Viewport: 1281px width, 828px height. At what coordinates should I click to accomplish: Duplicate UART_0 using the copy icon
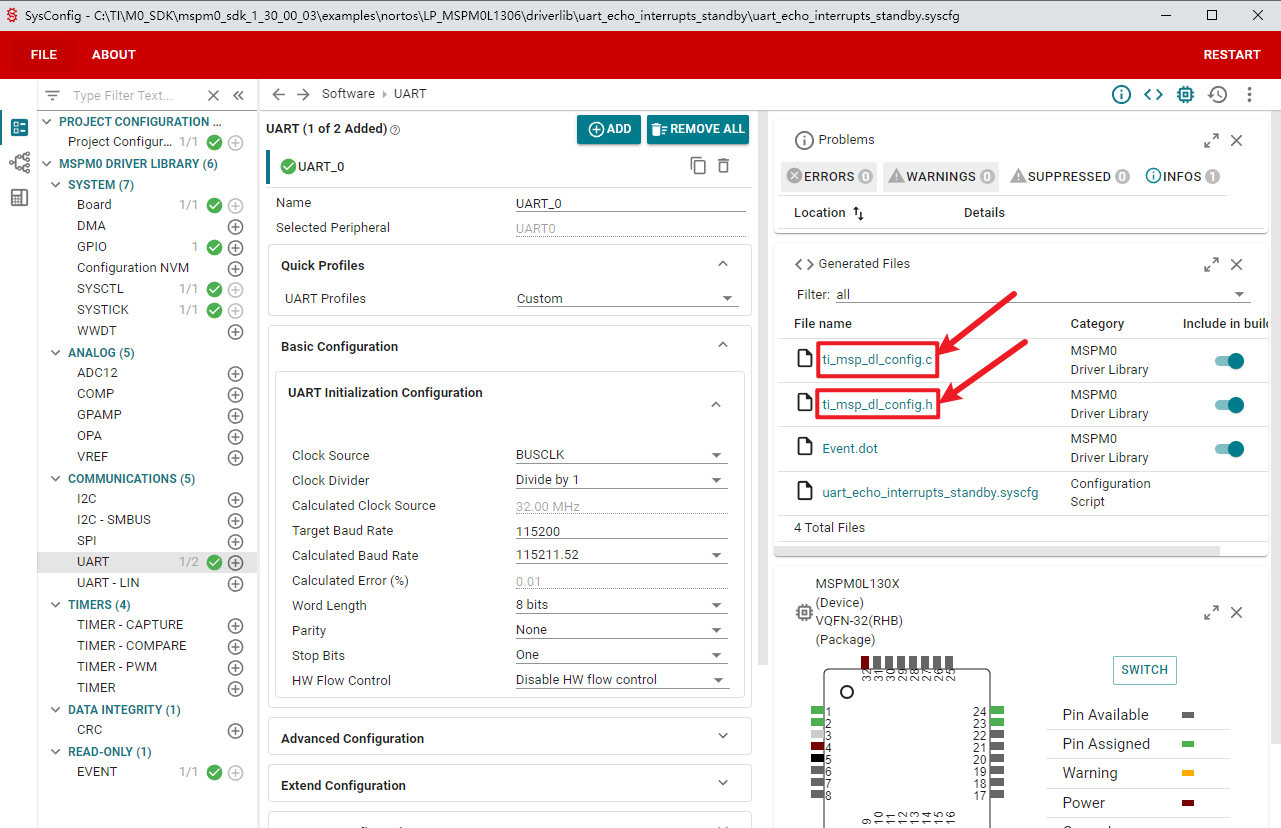click(x=698, y=166)
